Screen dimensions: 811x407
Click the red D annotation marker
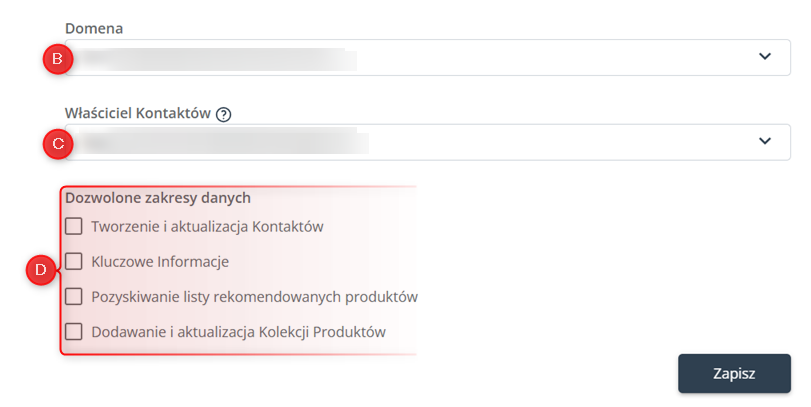click(x=41, y=269)
